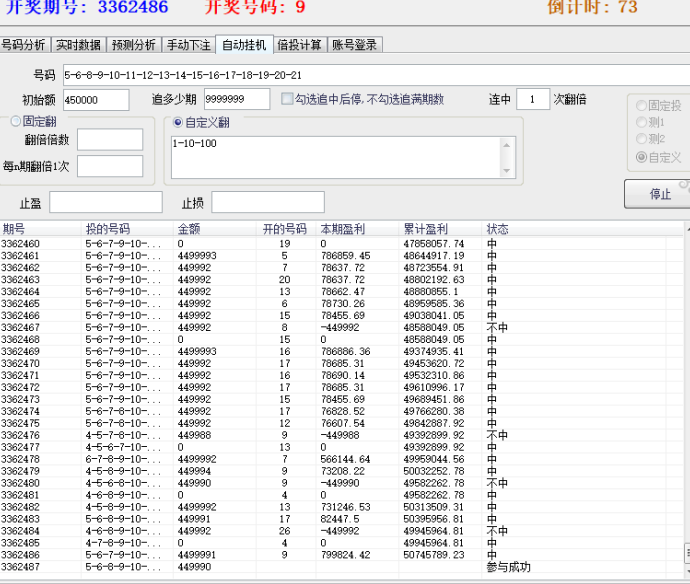Viewport: 690px width, 584px height.
Task: Toggle the 勾选追中后停 checkbox
Action: click(x=287, y=99)
